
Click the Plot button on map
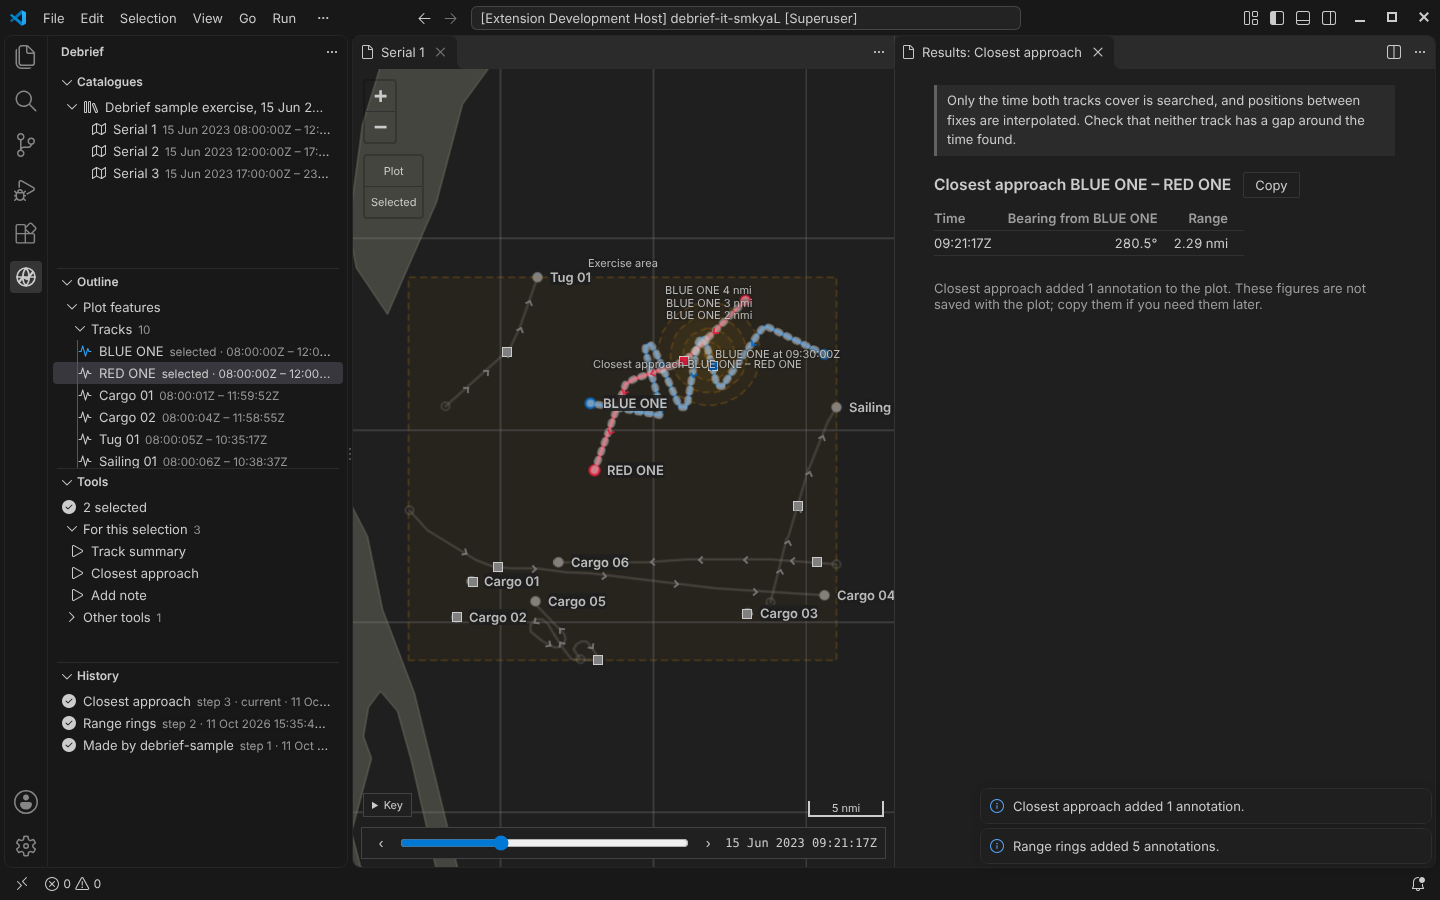tap(394, 171)
